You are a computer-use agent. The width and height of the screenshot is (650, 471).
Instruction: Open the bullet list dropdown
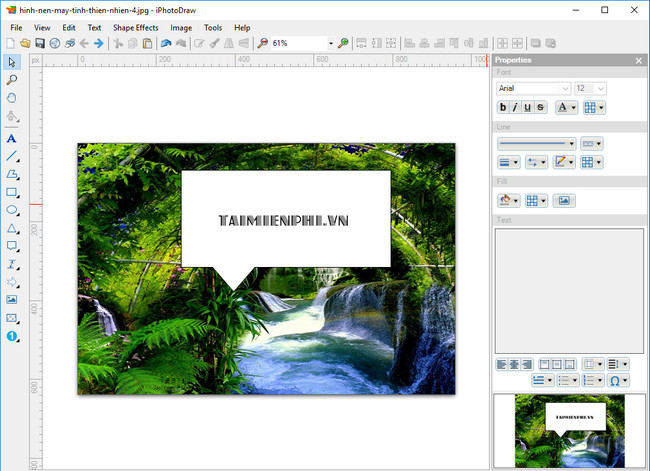pyautogui.click(x=568, y=381)
